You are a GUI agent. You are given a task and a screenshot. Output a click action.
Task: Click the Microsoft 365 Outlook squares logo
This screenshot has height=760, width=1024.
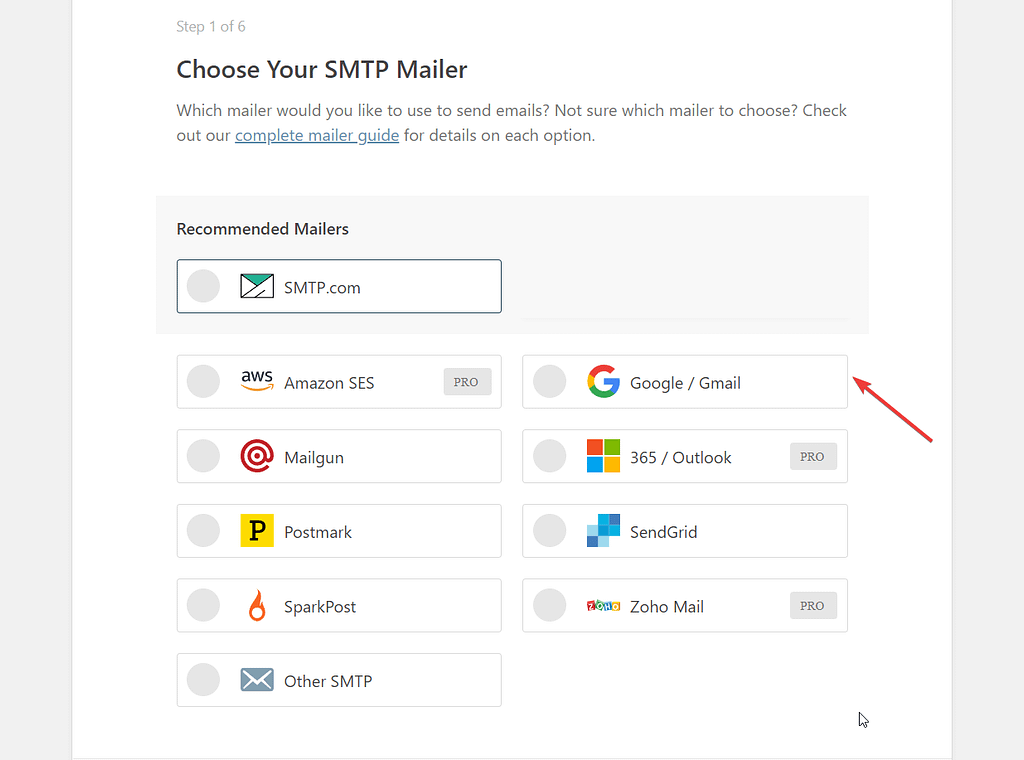[603, 456]
